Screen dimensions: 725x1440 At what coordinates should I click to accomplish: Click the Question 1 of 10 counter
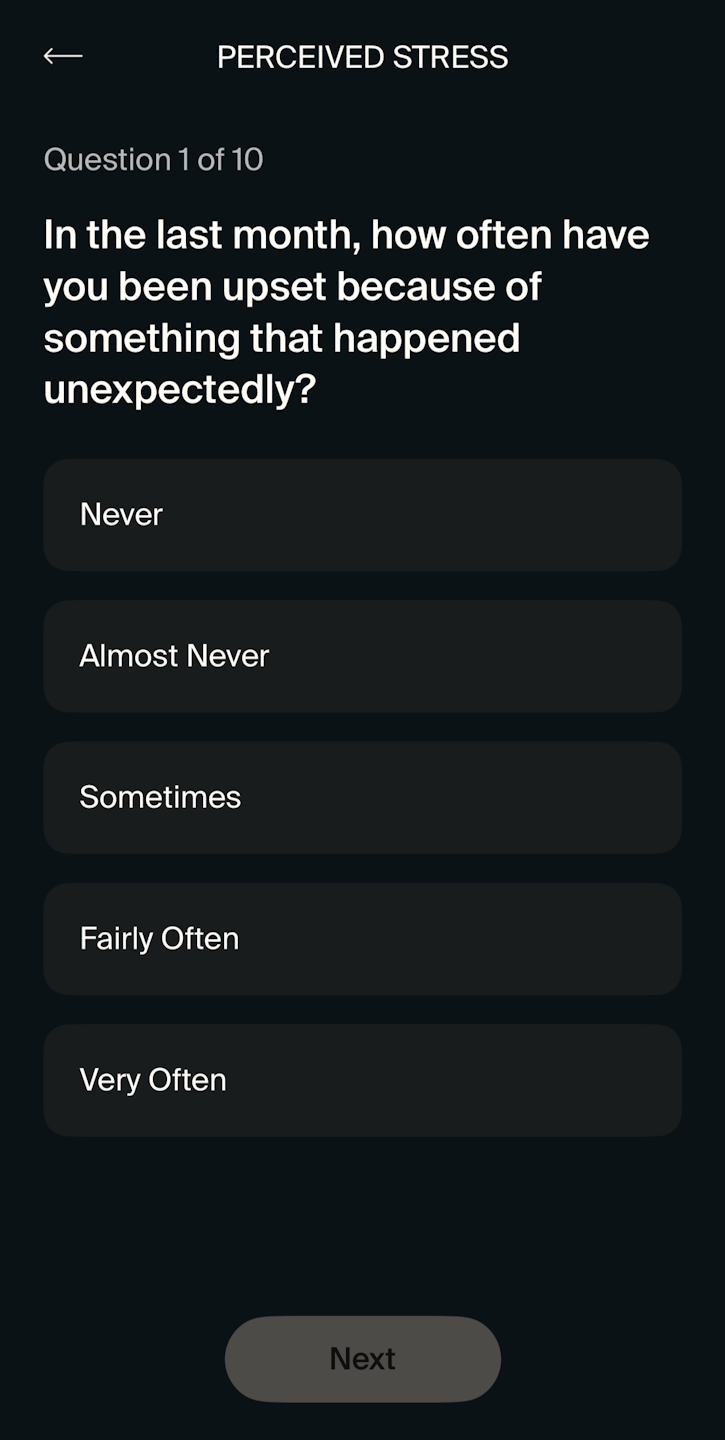click(x=153, y=160)
